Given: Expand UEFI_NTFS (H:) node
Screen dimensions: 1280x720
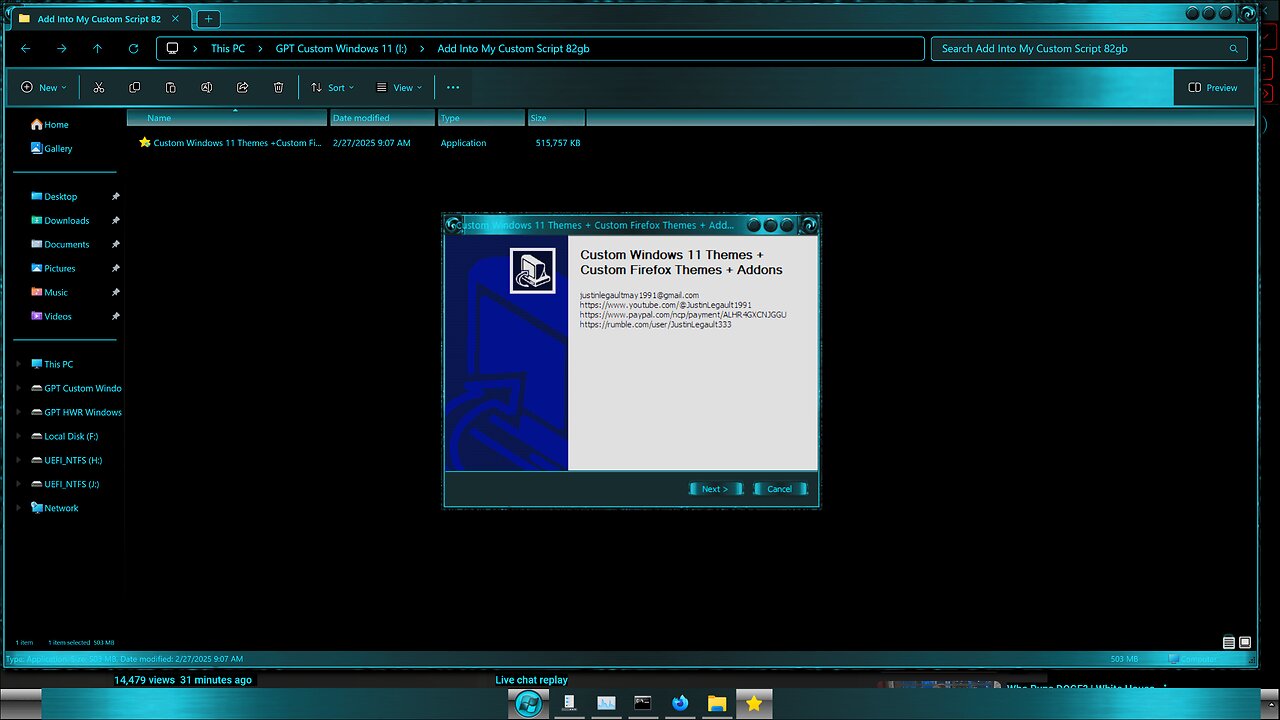Looking at the screenshot, I should click(18, 460).
